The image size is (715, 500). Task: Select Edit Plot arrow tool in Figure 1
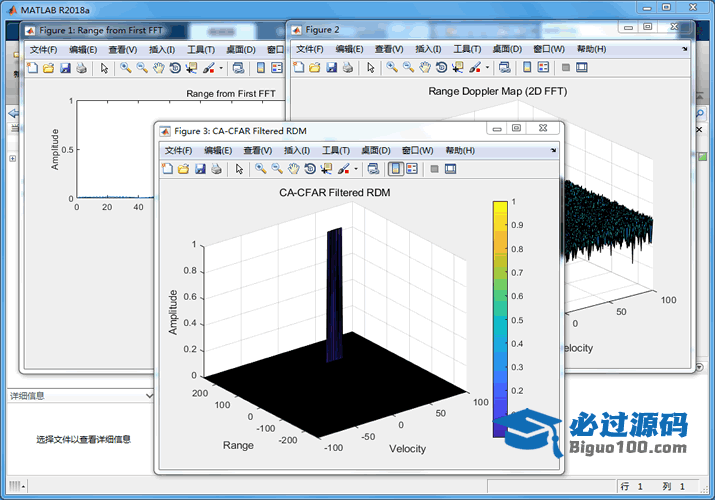pos(104,68)
